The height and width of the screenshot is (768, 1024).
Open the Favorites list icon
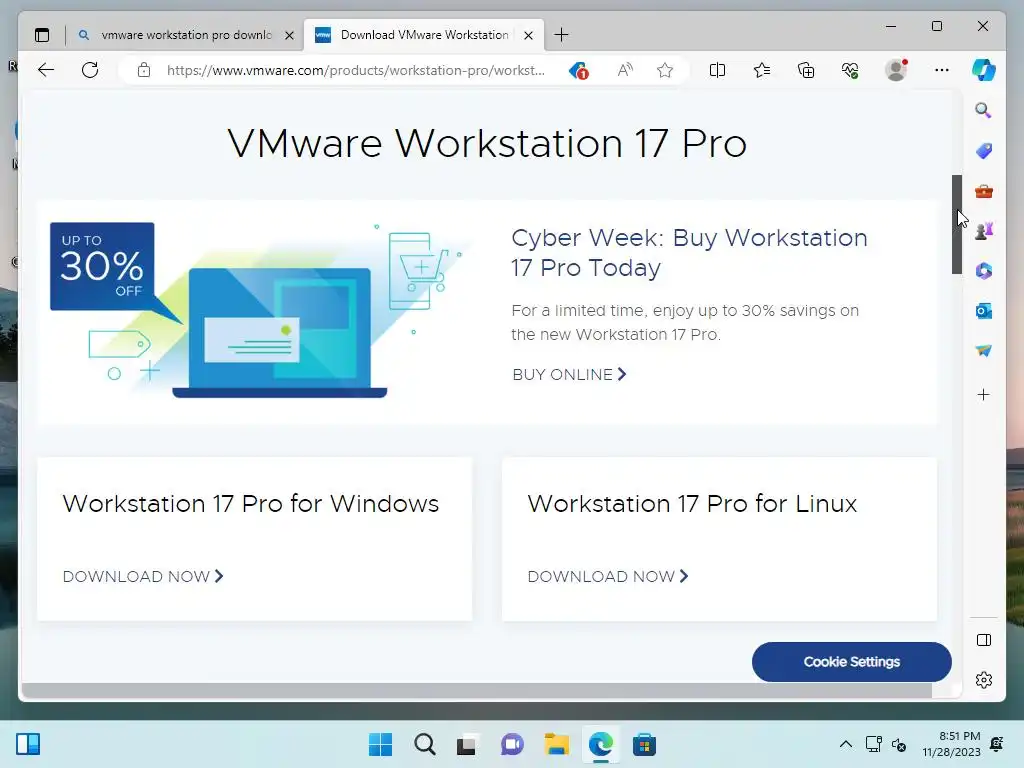point(761,70)
